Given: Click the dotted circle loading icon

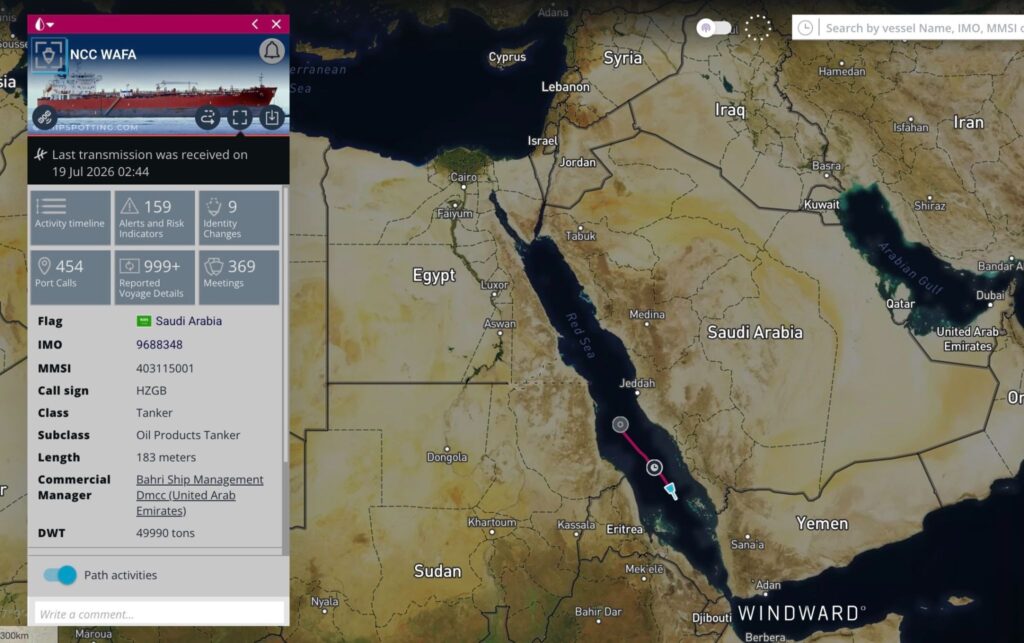Looking at the screenshot, I should [758, 28].
